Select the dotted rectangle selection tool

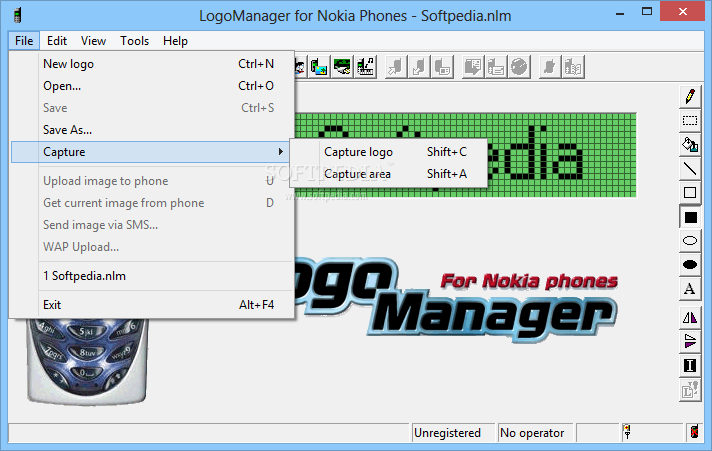[690, 120]
